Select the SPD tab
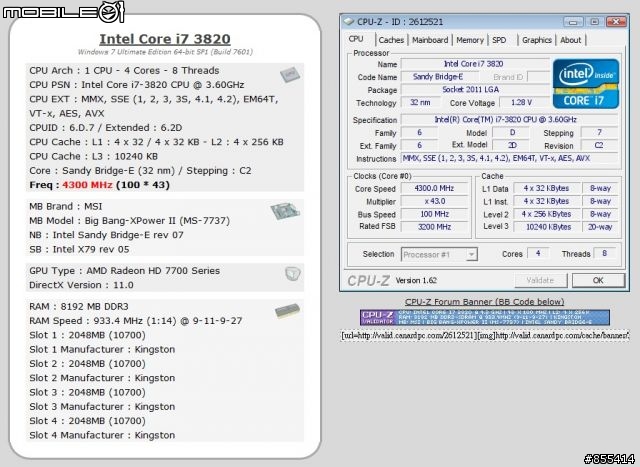 click(499, 40)
